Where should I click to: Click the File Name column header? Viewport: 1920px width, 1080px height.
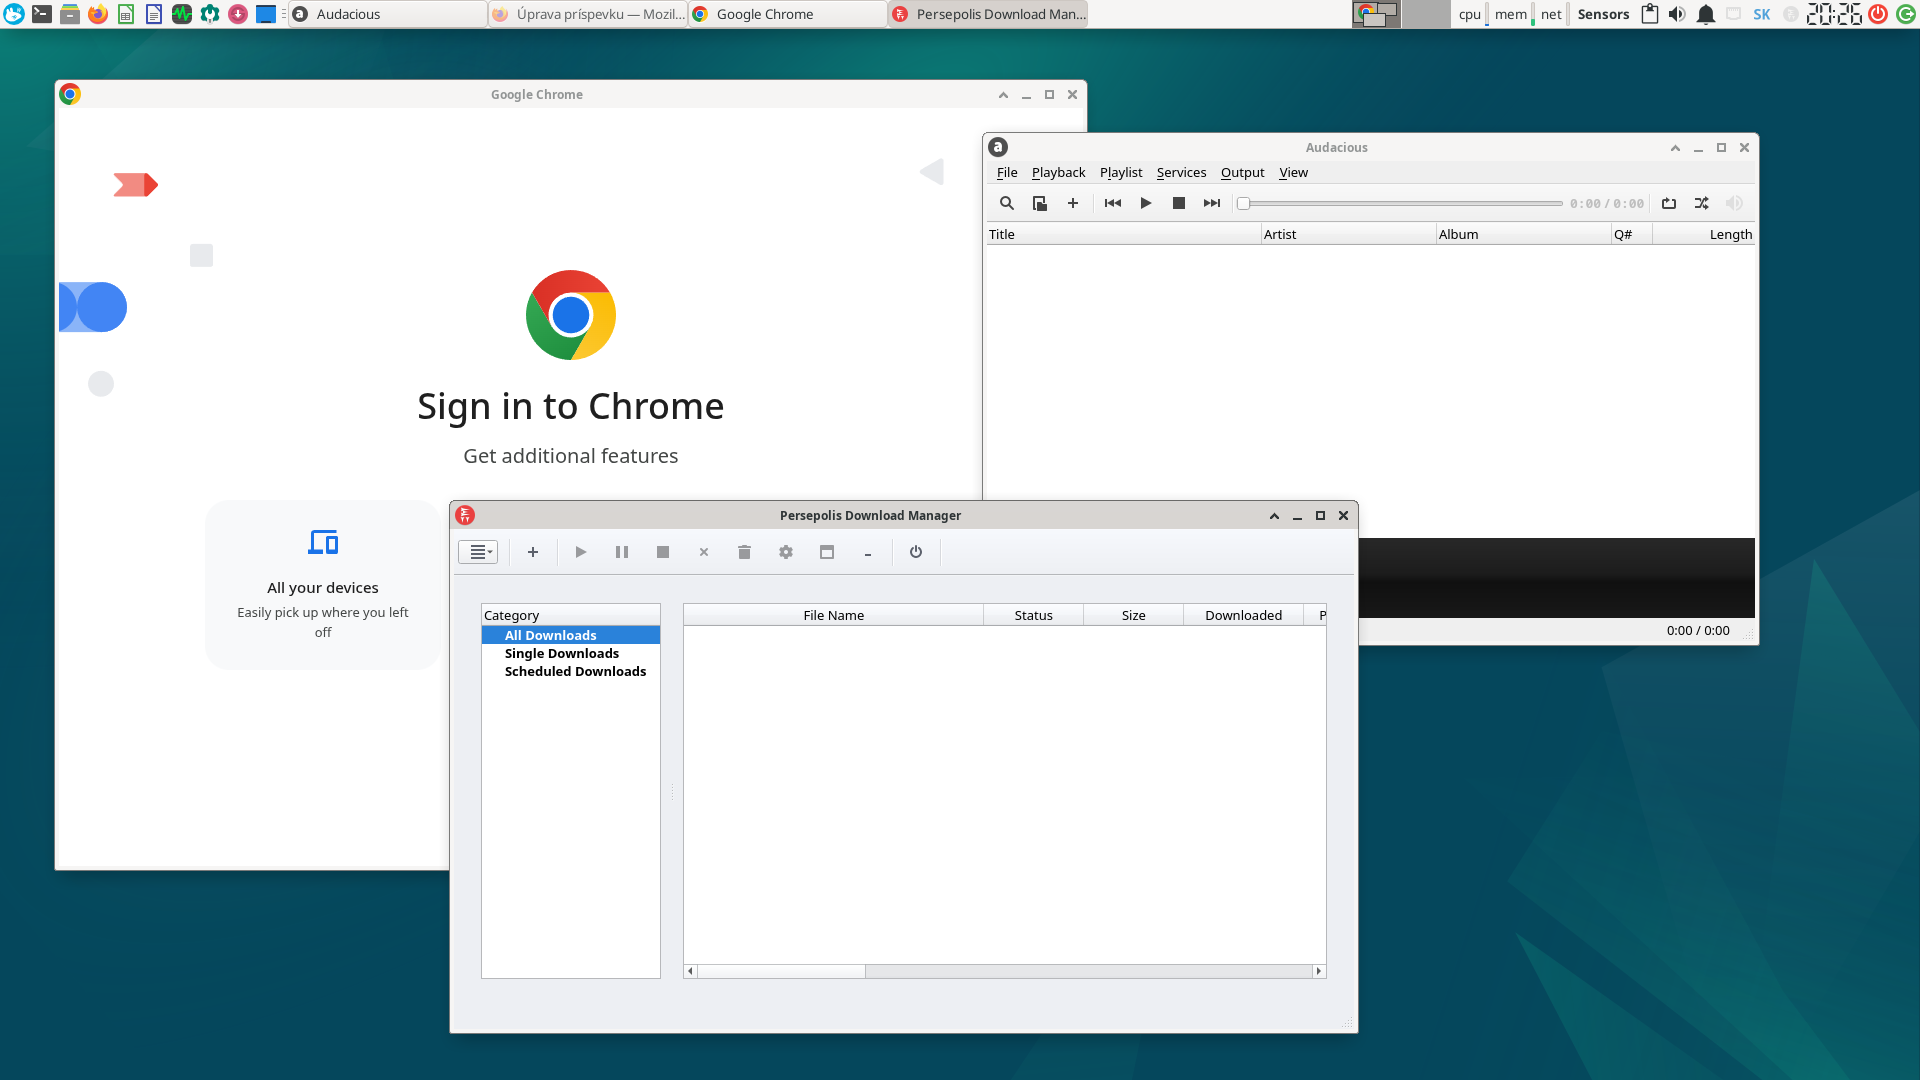(833, 615)
